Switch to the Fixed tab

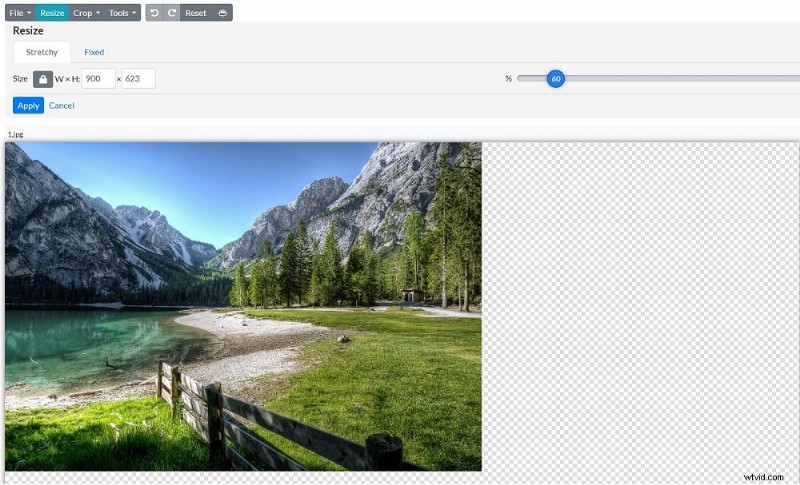click(94, 52)
